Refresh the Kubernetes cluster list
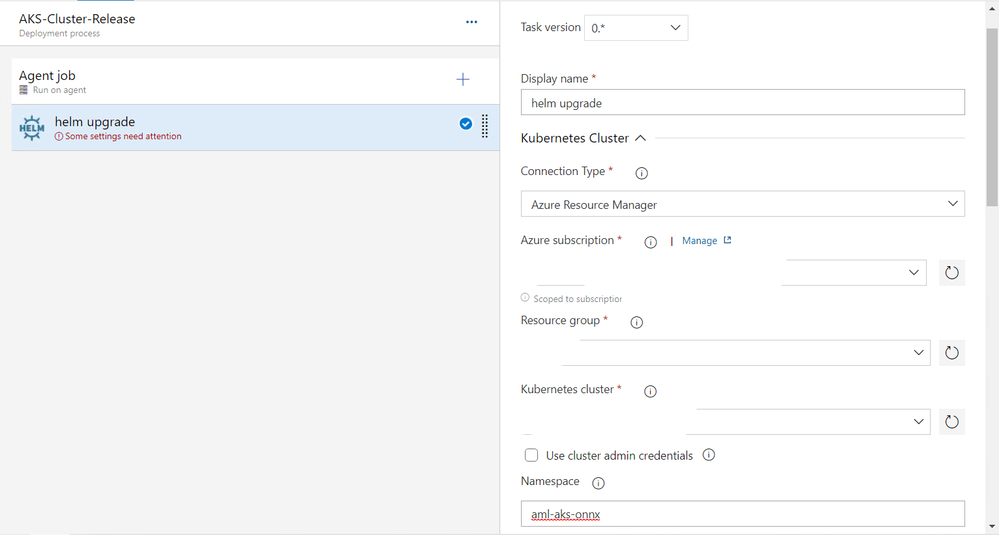The image size is (999, 535). tap(952, 422)
